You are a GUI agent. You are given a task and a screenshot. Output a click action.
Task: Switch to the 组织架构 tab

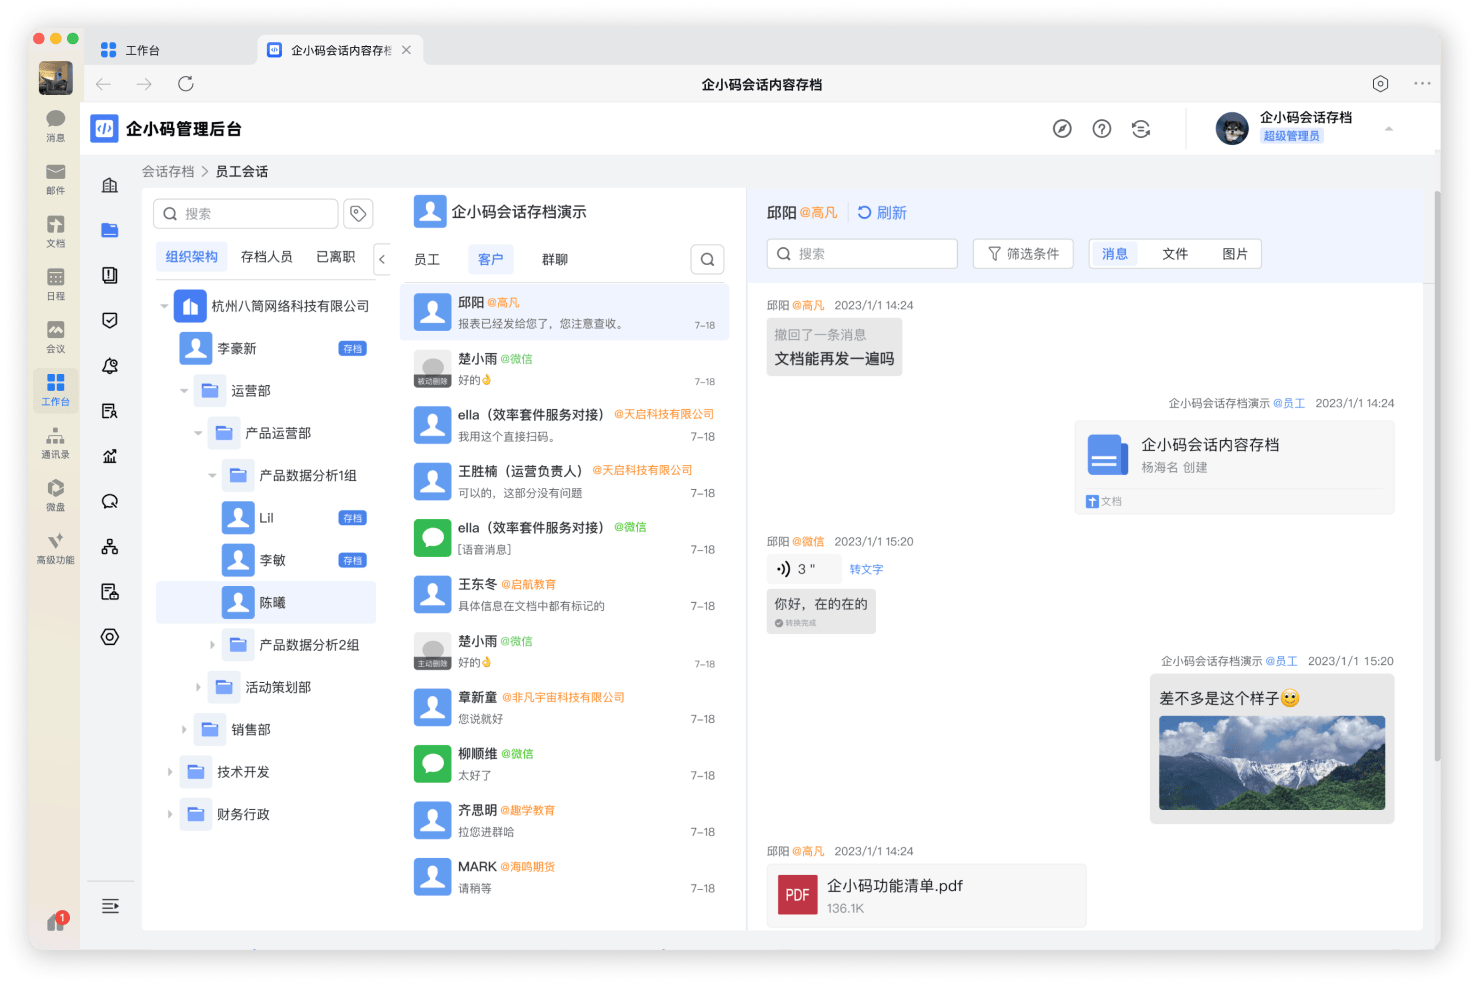click(x=192, y=257)
